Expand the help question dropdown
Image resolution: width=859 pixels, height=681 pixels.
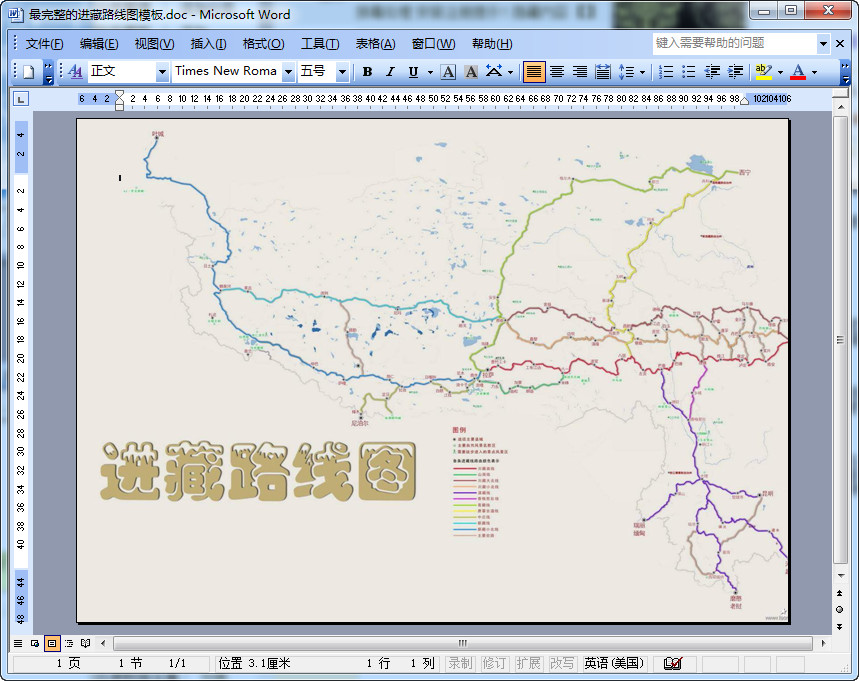click(823, 43)
